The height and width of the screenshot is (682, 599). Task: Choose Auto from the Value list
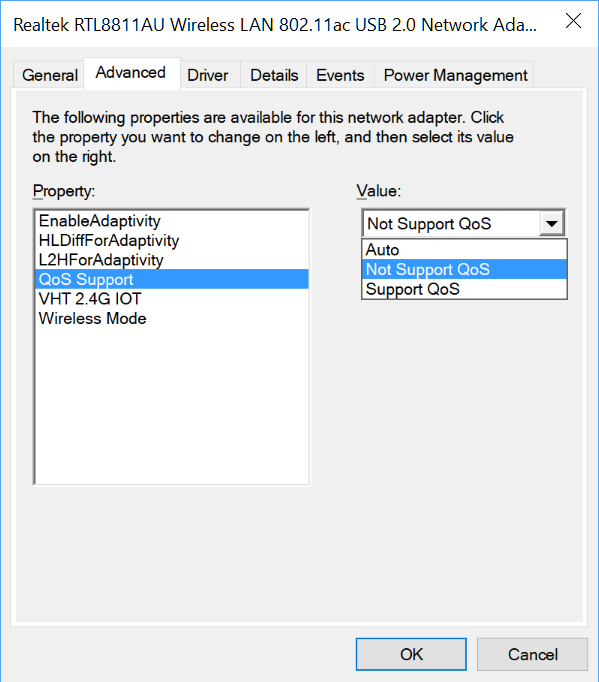pos(464,250)
